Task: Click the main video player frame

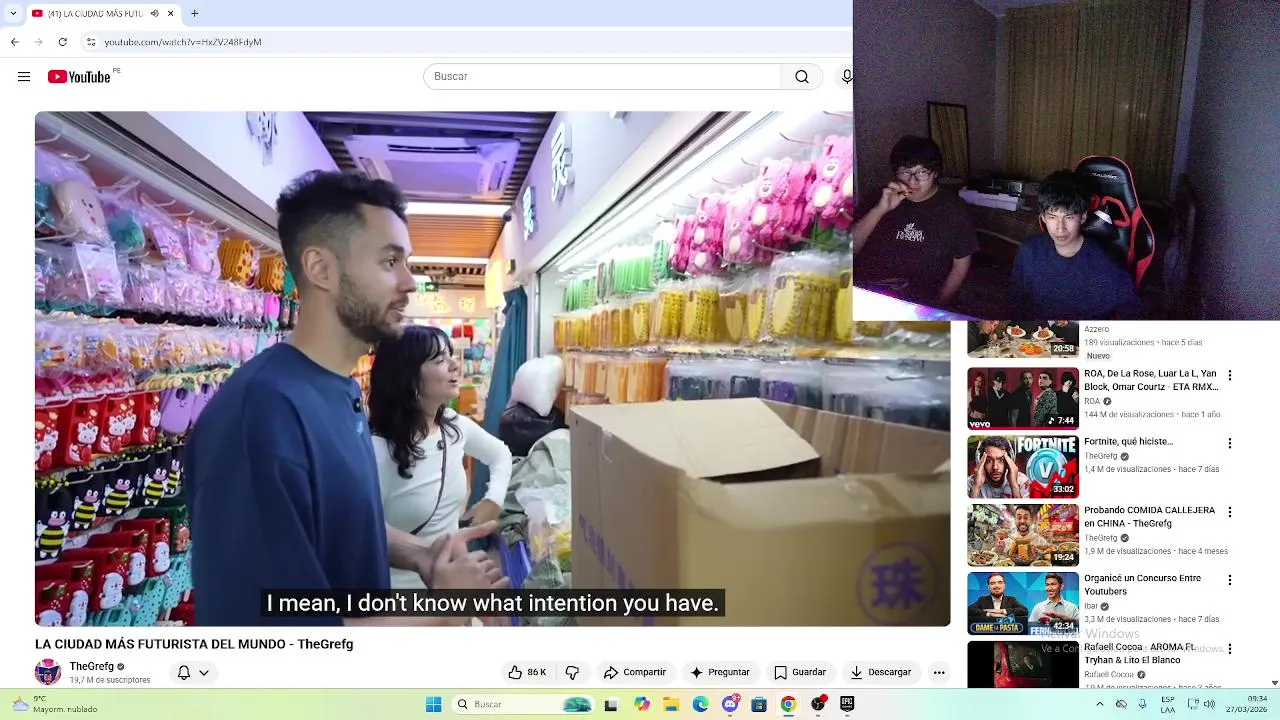Action: tap(492, 369)
